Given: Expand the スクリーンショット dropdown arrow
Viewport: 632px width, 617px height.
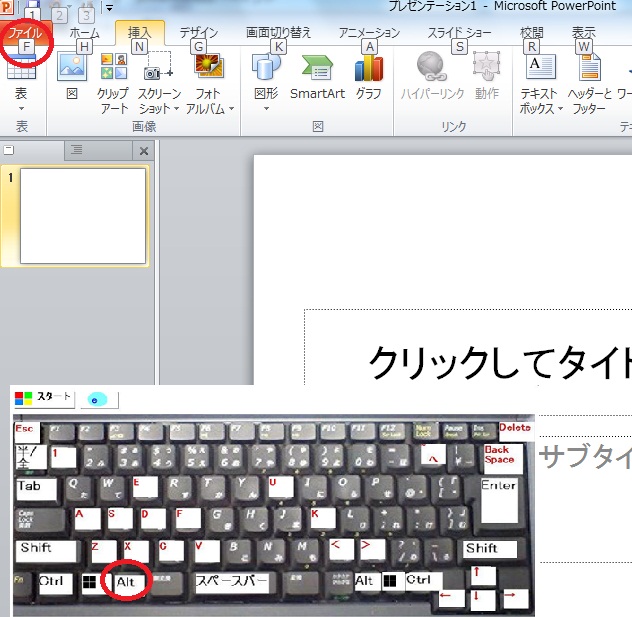Looking at the screenshot, I should point(177,108).
